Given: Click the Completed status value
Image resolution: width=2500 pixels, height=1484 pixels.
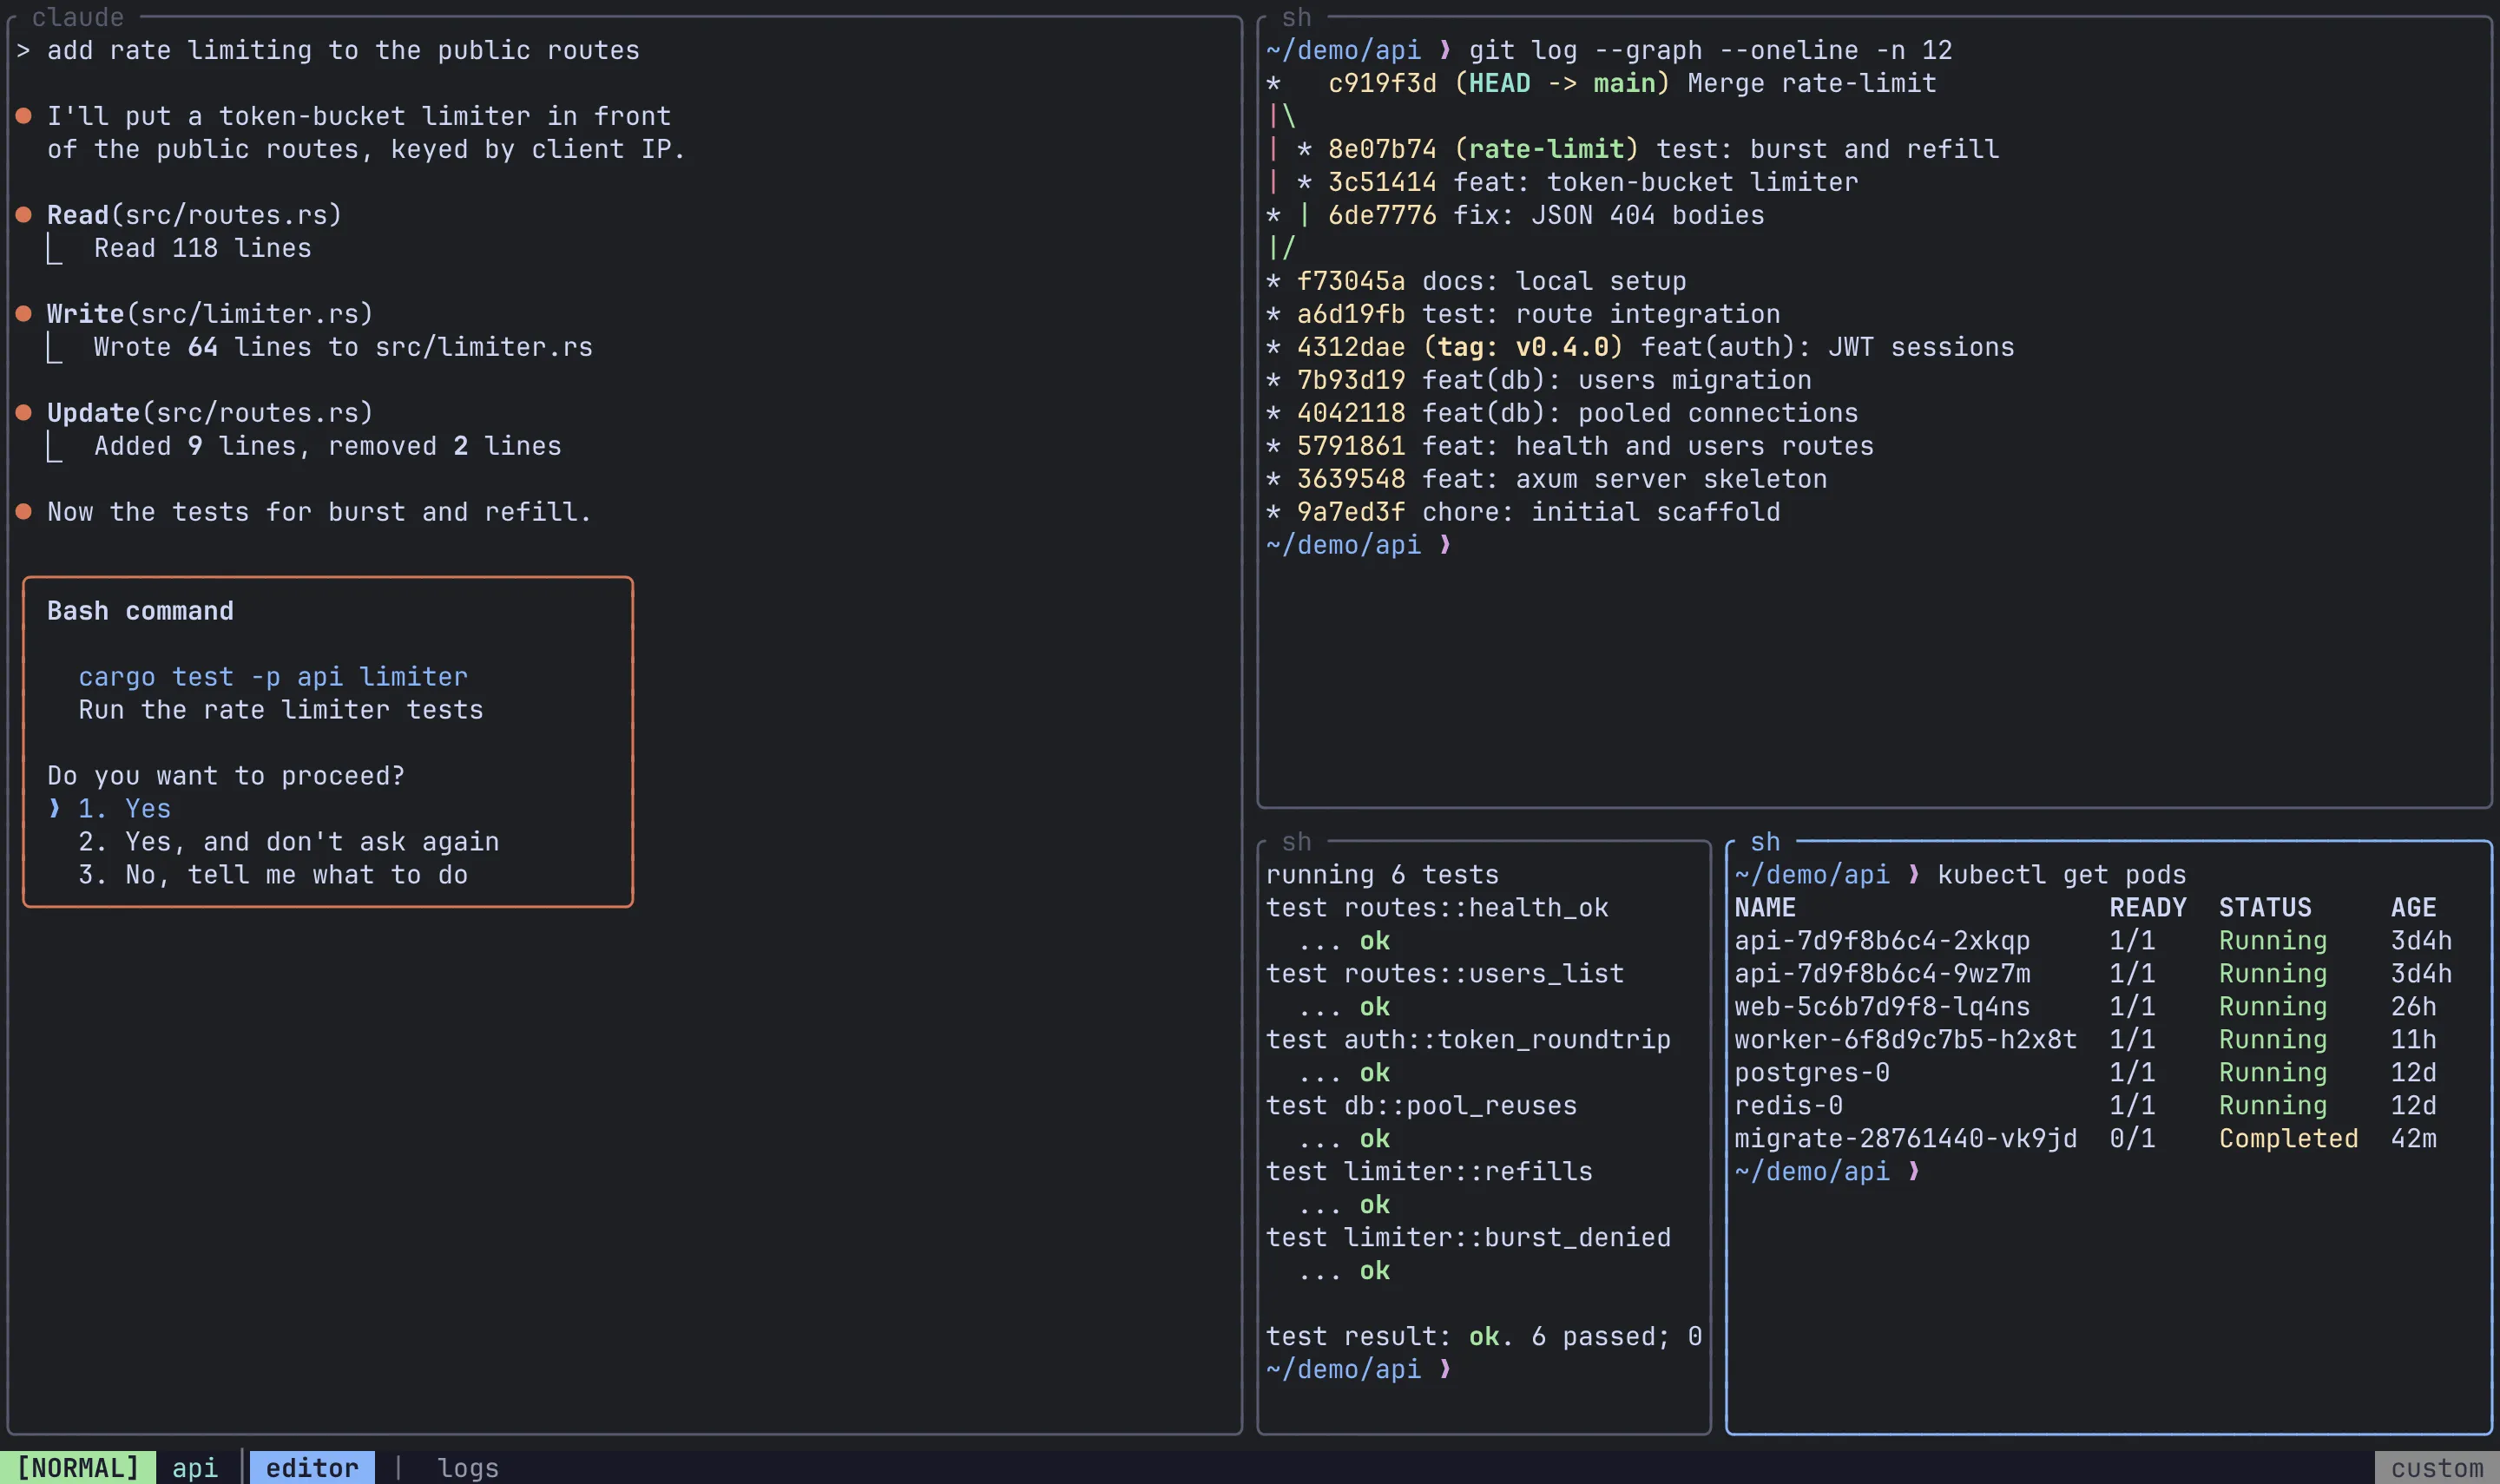Looking at the screenshot, I should pos(2288,1138).
